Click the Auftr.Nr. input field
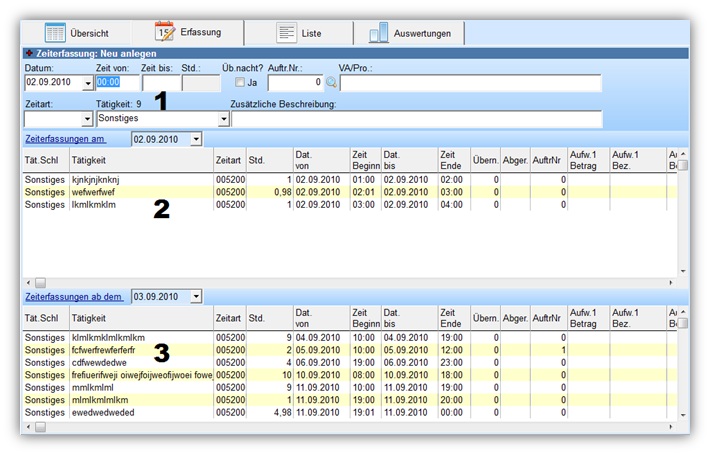The height and width of the screenshot is (455, 710). pos(296,83)
